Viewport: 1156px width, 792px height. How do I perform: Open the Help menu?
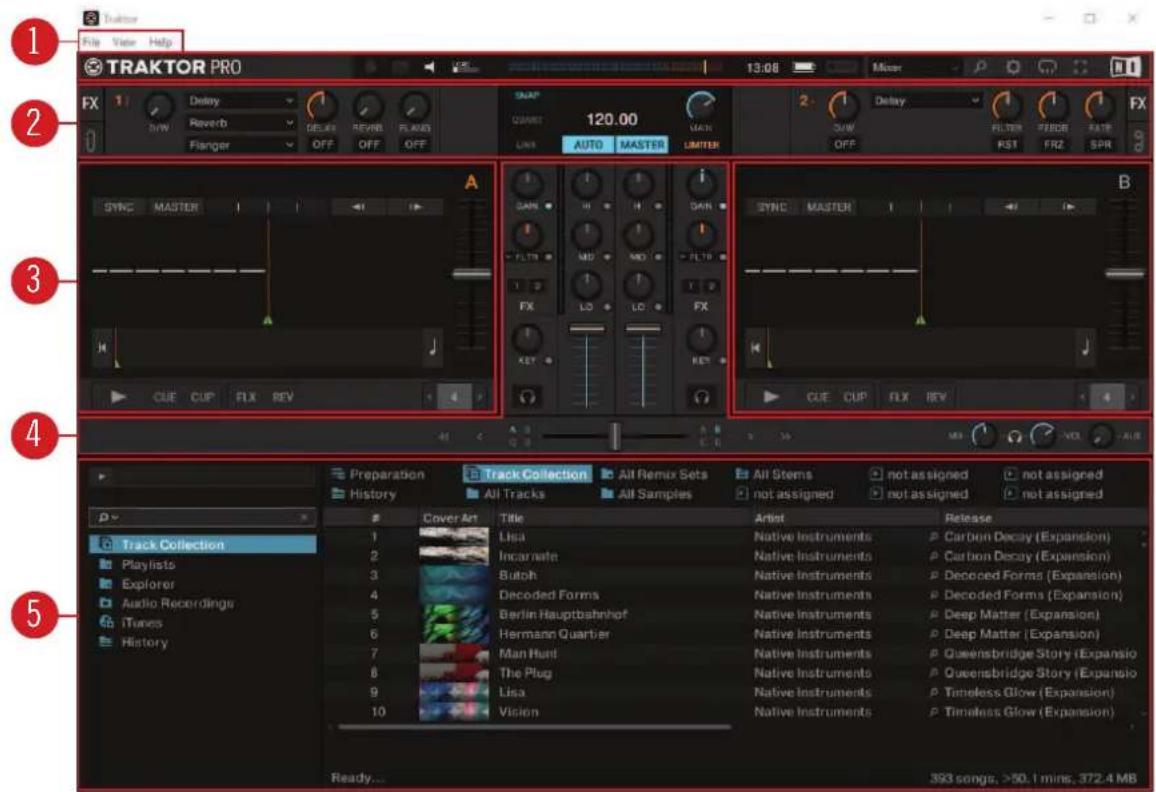click(x=161, y=42)
